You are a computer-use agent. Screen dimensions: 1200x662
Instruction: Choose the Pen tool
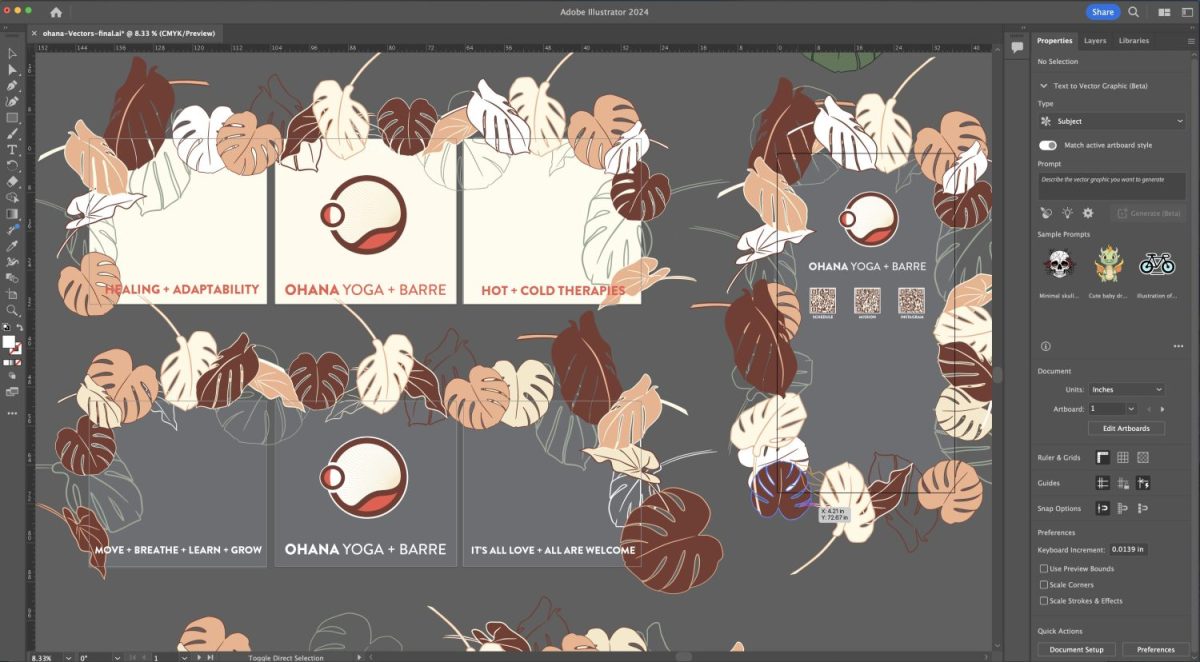tap(12, 86)
